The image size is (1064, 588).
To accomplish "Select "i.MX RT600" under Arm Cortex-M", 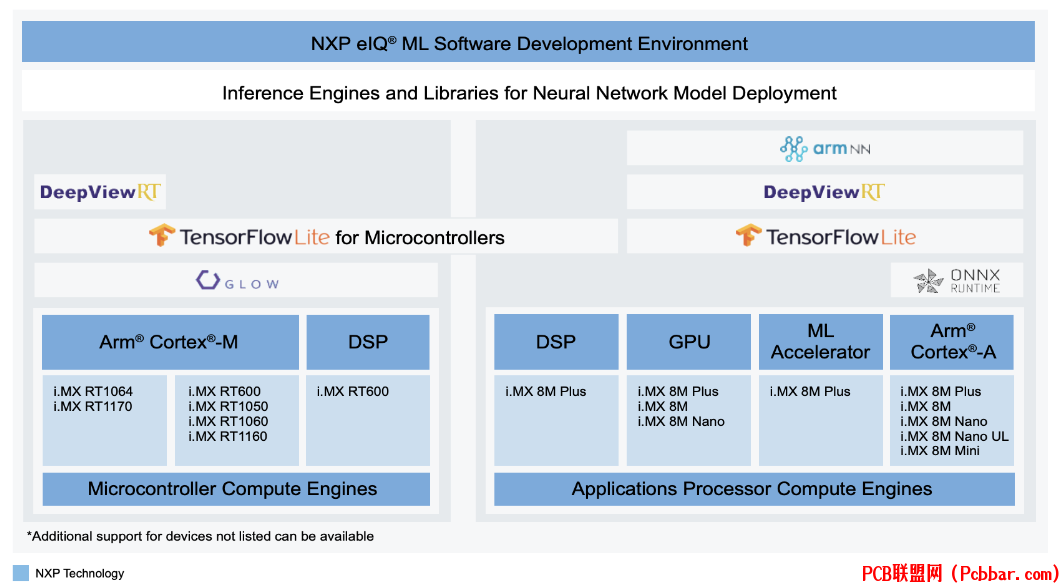I will tap(225, 391).
